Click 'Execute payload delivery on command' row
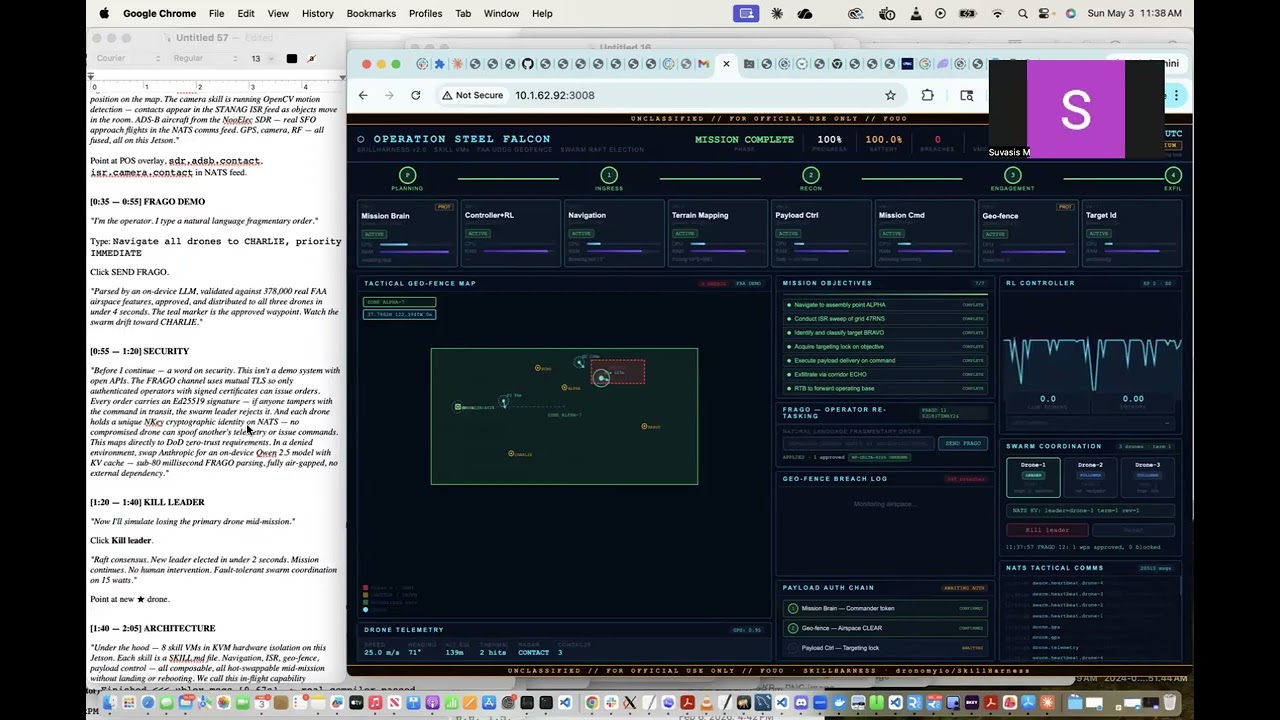Viewport: 1280px width, 720px height. point(885,361)
